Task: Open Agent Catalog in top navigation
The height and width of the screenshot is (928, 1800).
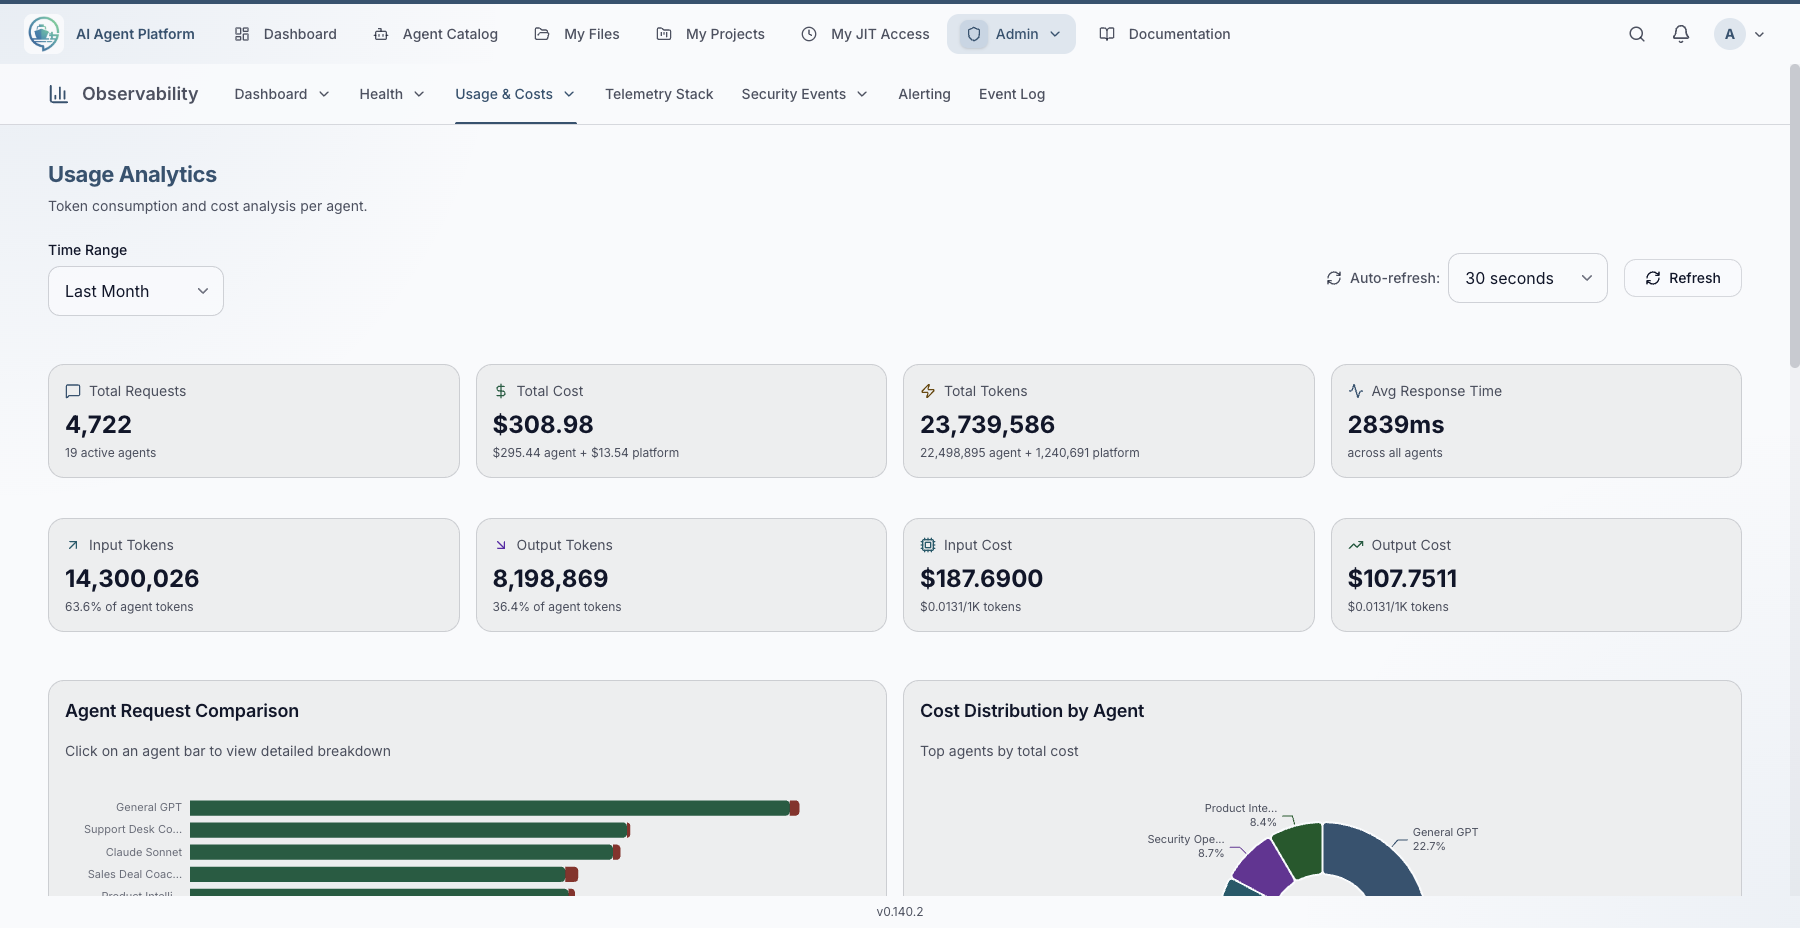Action: pos(435,34)
